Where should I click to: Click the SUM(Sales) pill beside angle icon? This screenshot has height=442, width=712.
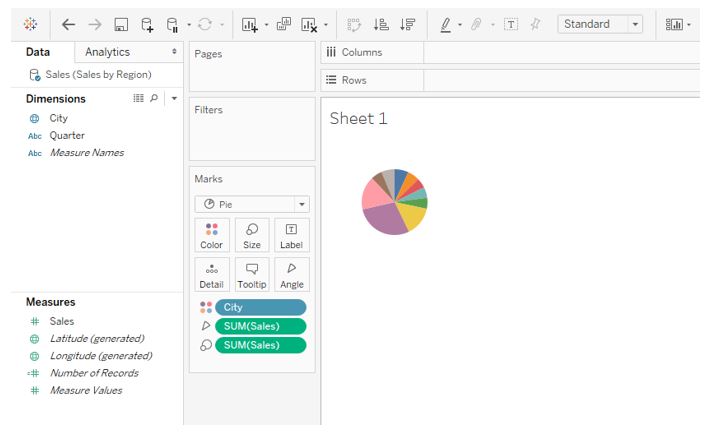click(x=261, y=326)
